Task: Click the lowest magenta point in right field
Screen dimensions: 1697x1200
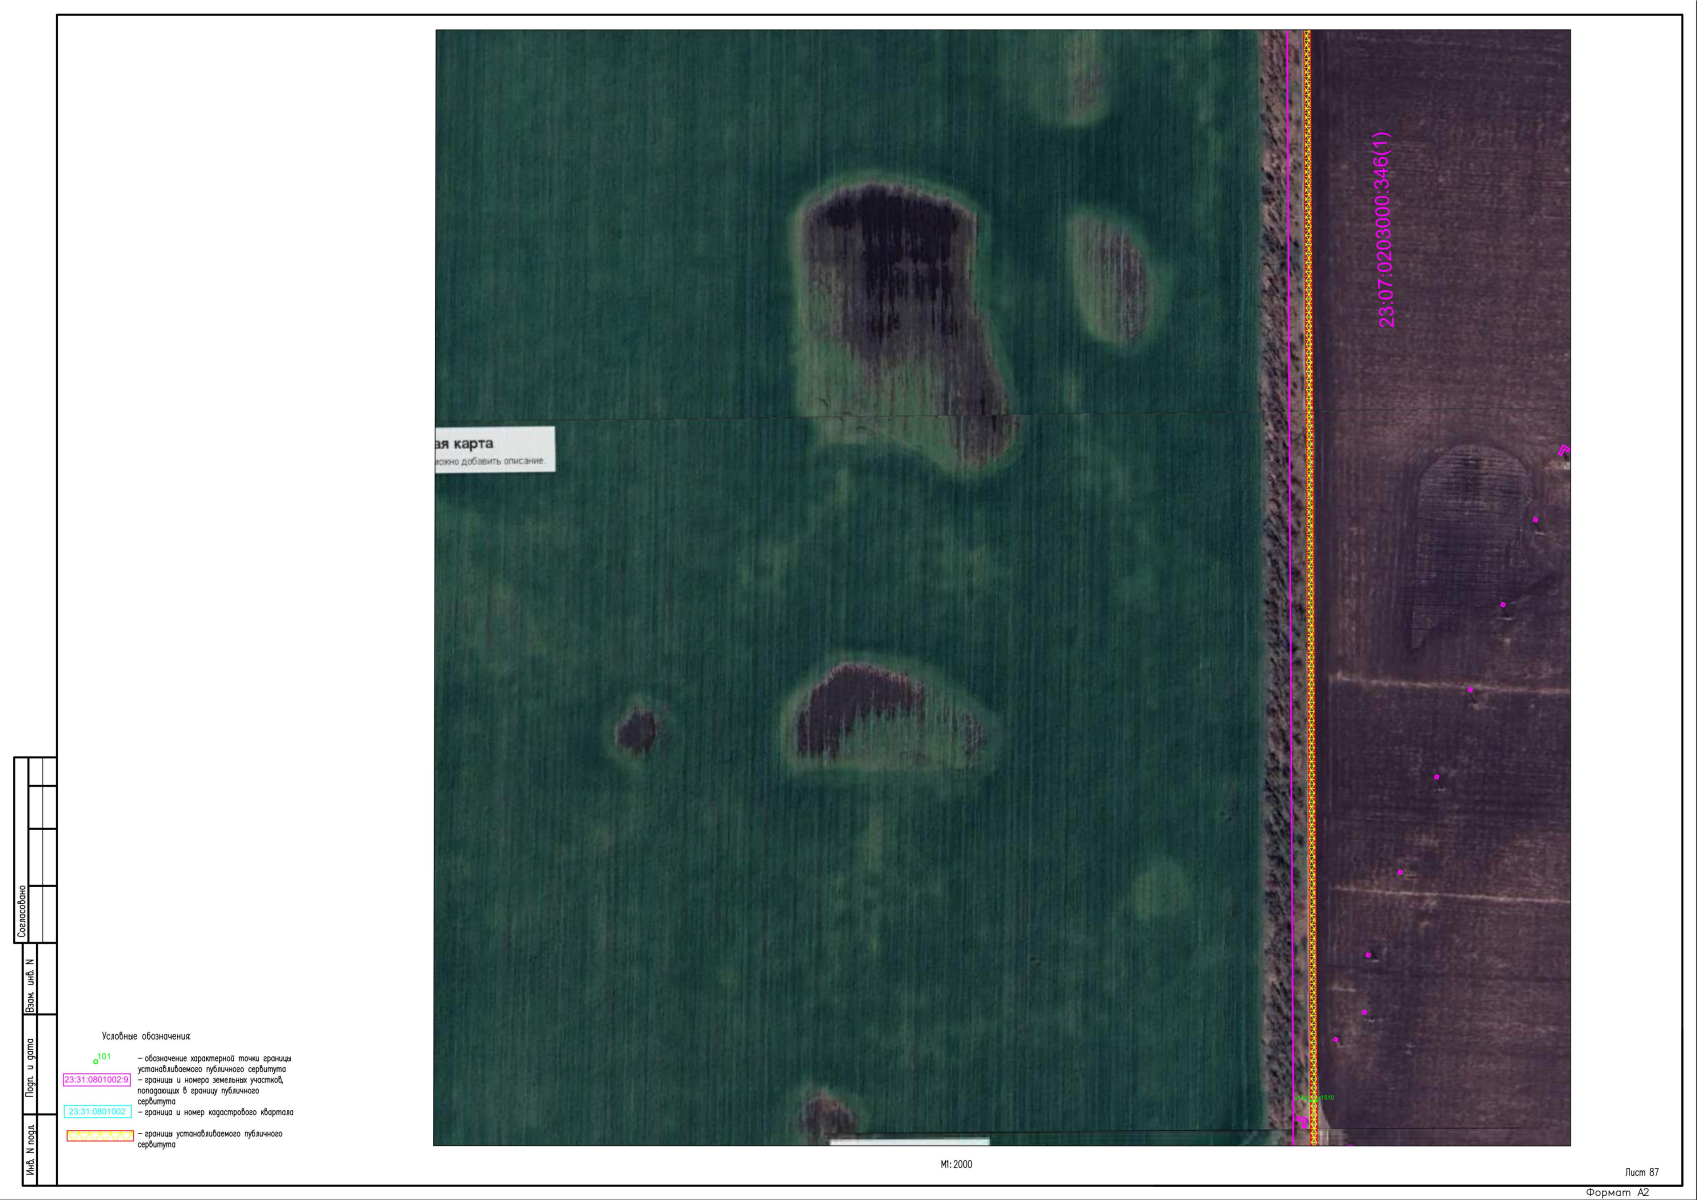Action: tap(1336, 1040)
